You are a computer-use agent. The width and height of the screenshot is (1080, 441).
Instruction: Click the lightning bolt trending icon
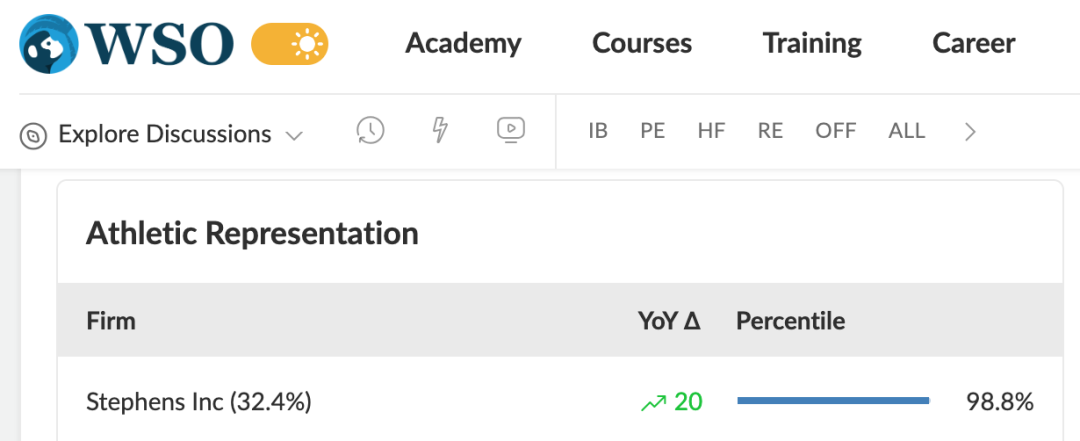click(440, 130)
